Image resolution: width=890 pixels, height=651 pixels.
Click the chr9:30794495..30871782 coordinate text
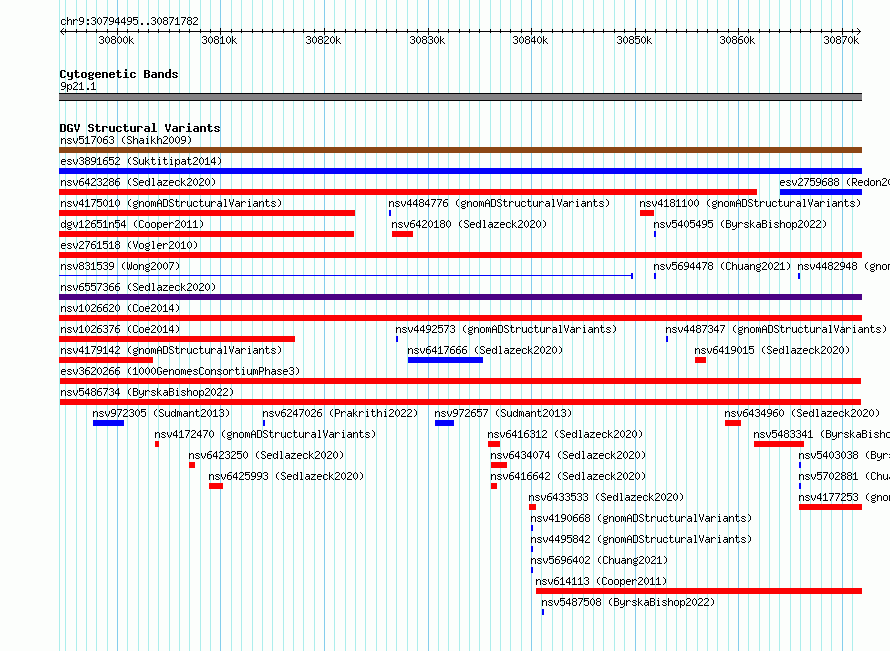click(129, 21)
